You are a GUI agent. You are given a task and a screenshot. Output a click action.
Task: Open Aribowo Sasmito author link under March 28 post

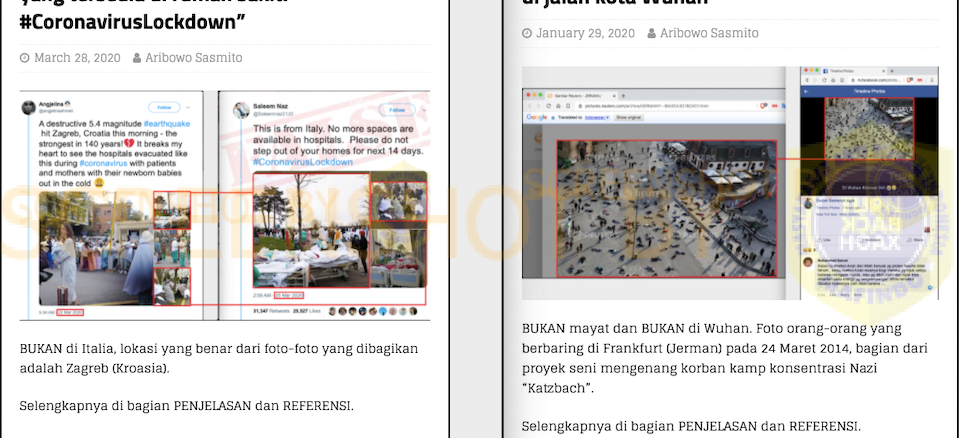(193, 58)
